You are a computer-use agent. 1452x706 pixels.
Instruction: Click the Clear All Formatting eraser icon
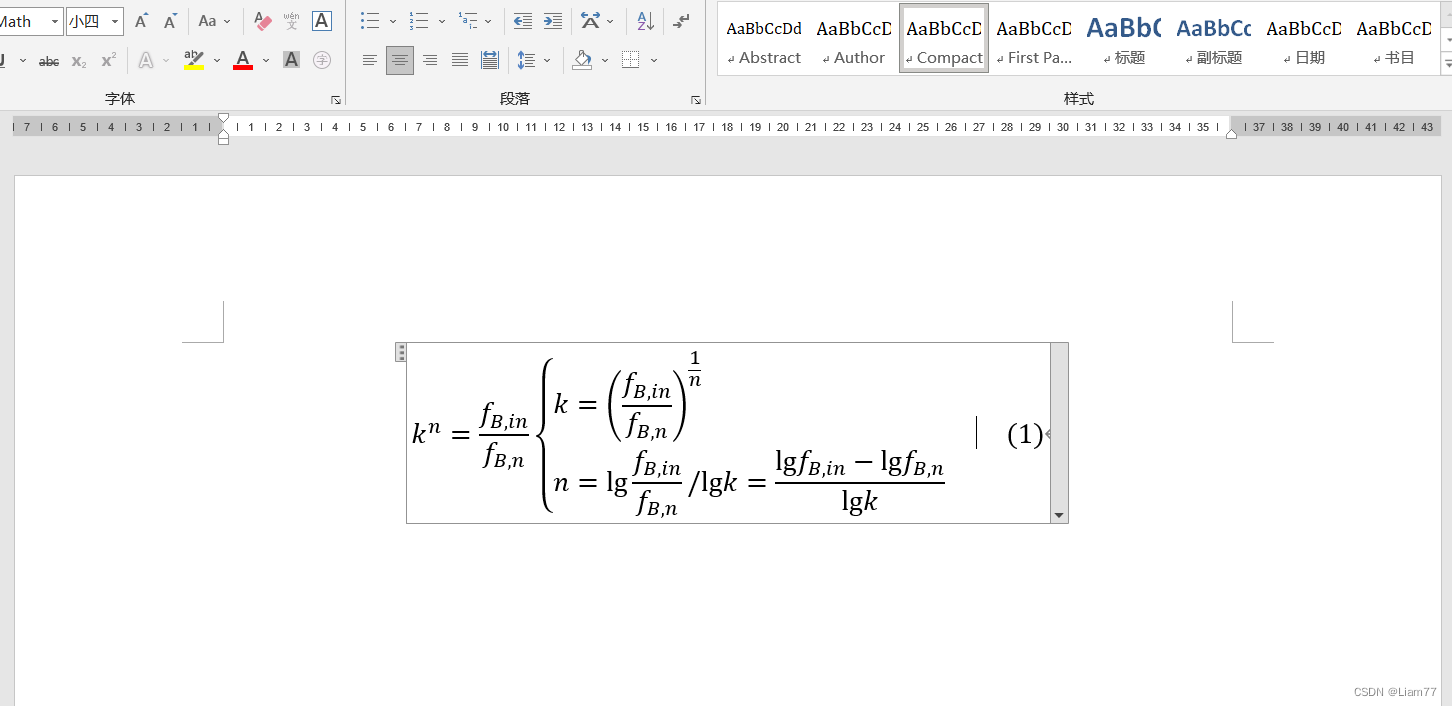click(x=263, y=21)
